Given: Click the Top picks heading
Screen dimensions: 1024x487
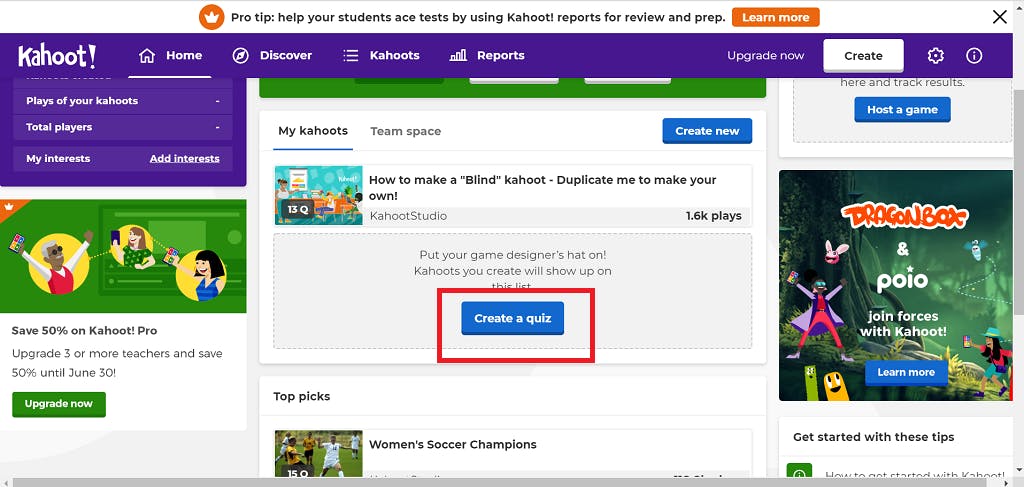Looking at the screenshot, I should [302, 396].
